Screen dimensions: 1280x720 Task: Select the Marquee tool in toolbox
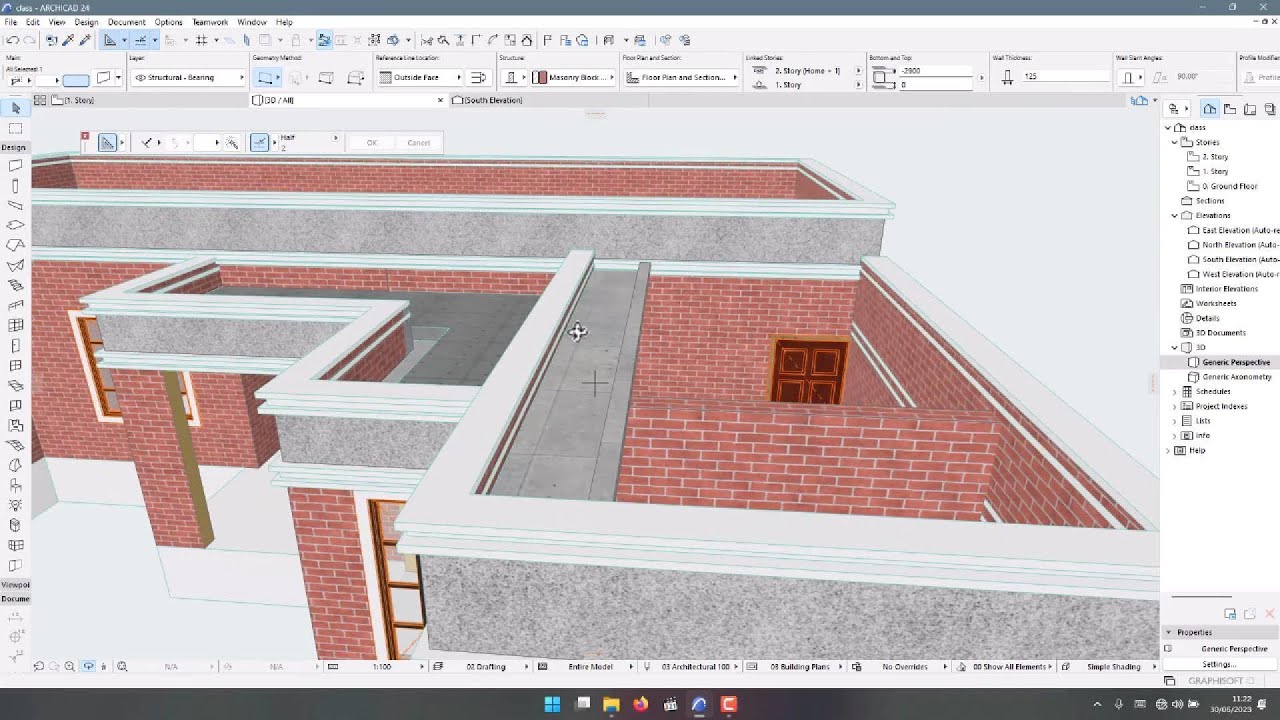click(15, 128)
